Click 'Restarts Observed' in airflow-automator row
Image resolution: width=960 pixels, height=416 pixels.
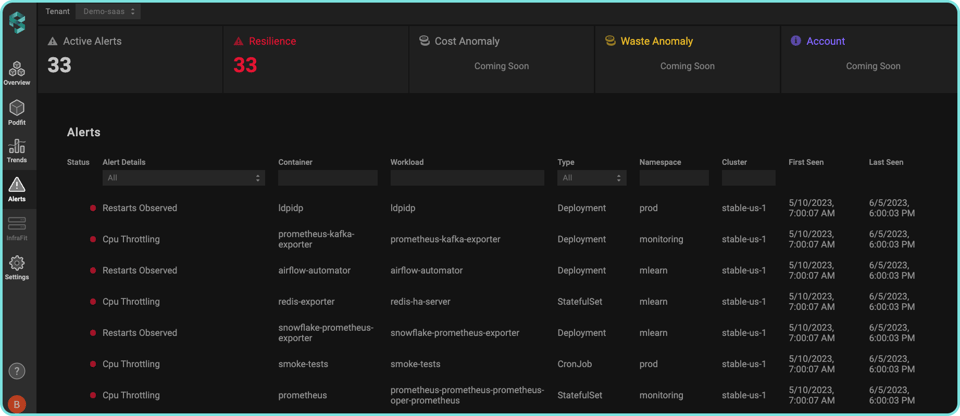[140, 271]
